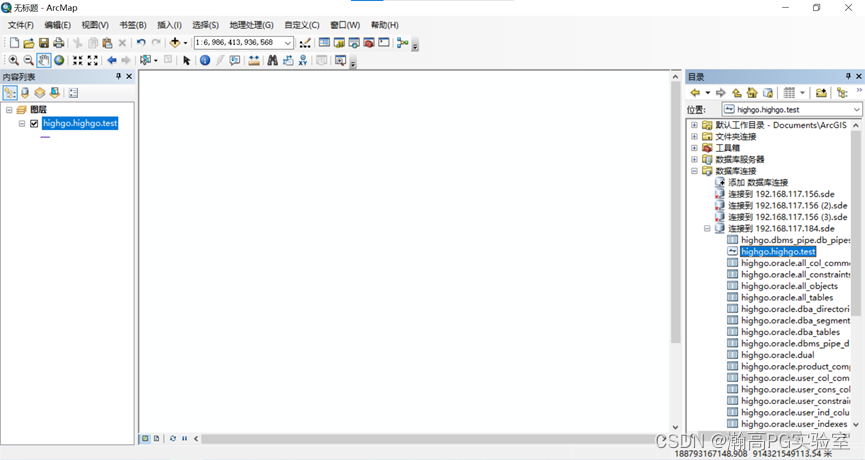The height and width of the screenshot is (460, 865).
Task: Click the Select Features tool
Action: click(x=146, y=60)
